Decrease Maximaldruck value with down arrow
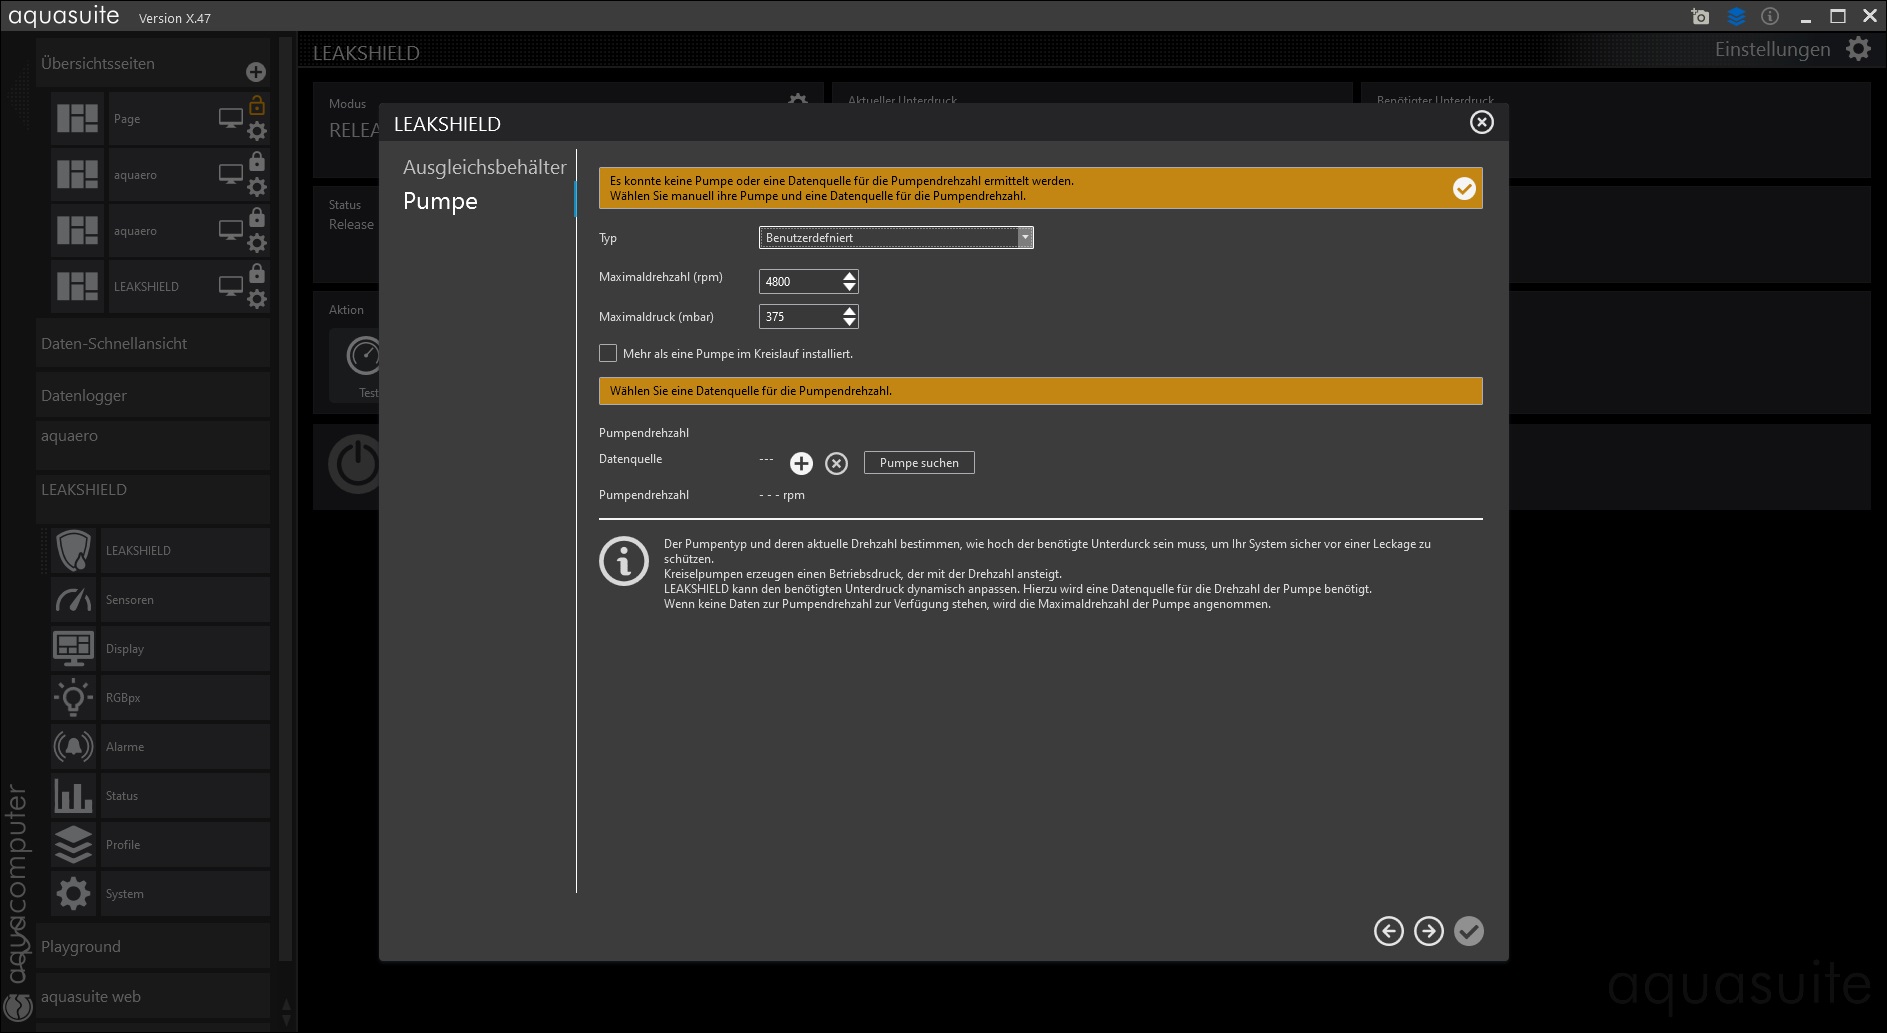The image size is (1887, 1033). [x=849, y=322]
